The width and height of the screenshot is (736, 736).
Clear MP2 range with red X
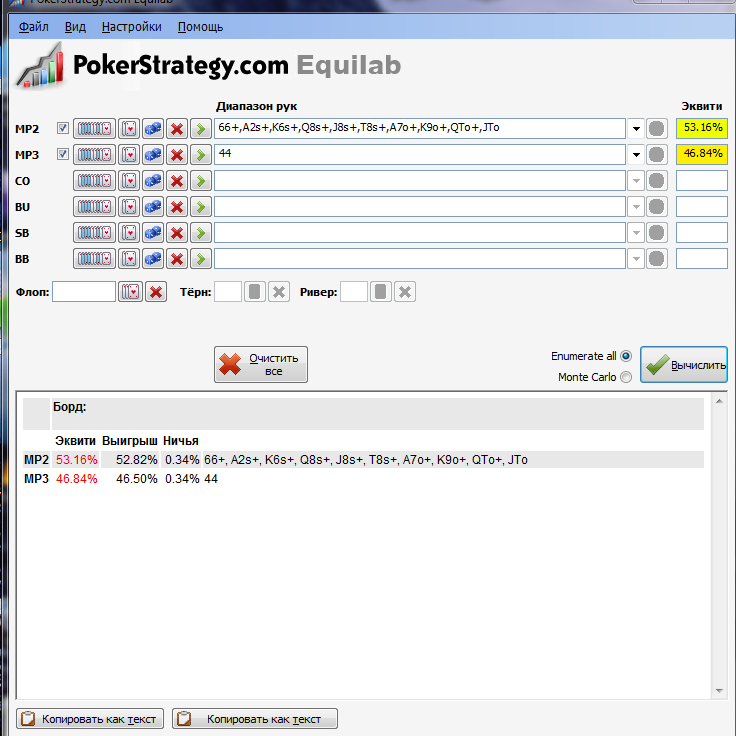pyautogui.click(x=177, y=128)
